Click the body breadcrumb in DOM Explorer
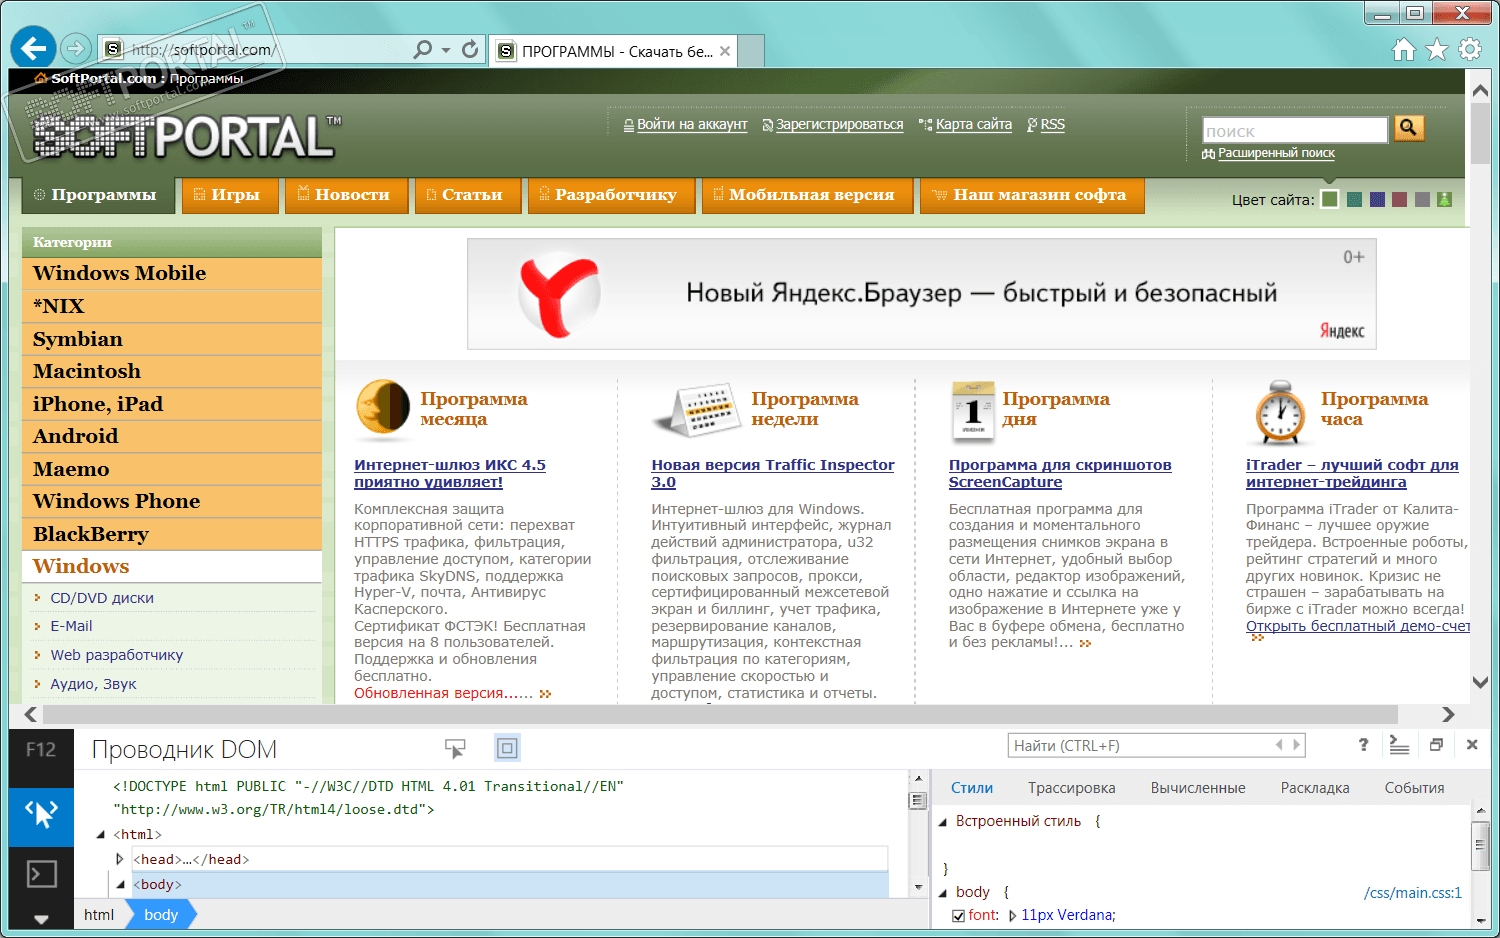 click(161, 915)
